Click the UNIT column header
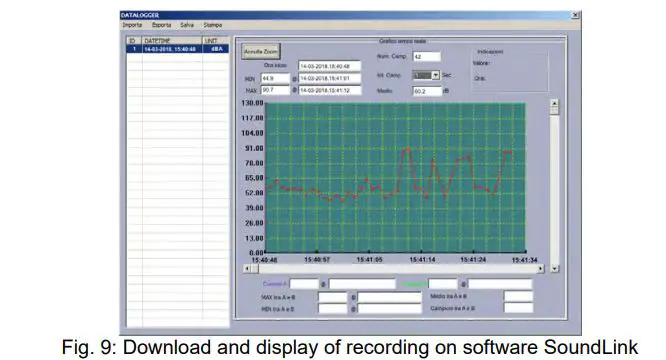This screenshot has height=360, width=666. [216, 40]
